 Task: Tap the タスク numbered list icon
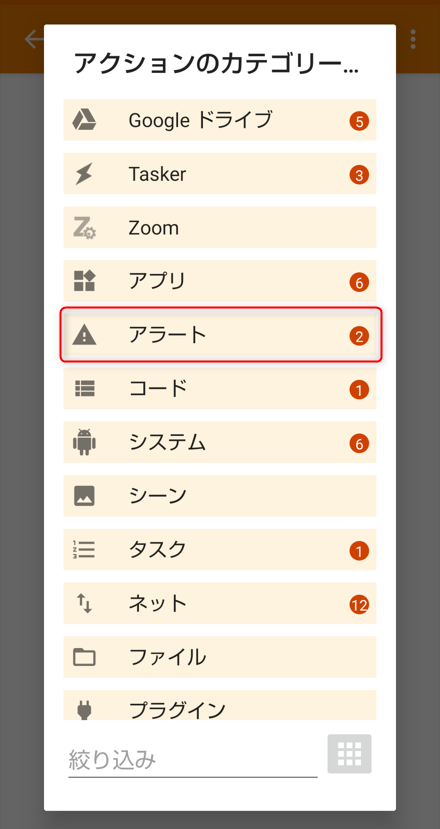click(x=84, y=549)
